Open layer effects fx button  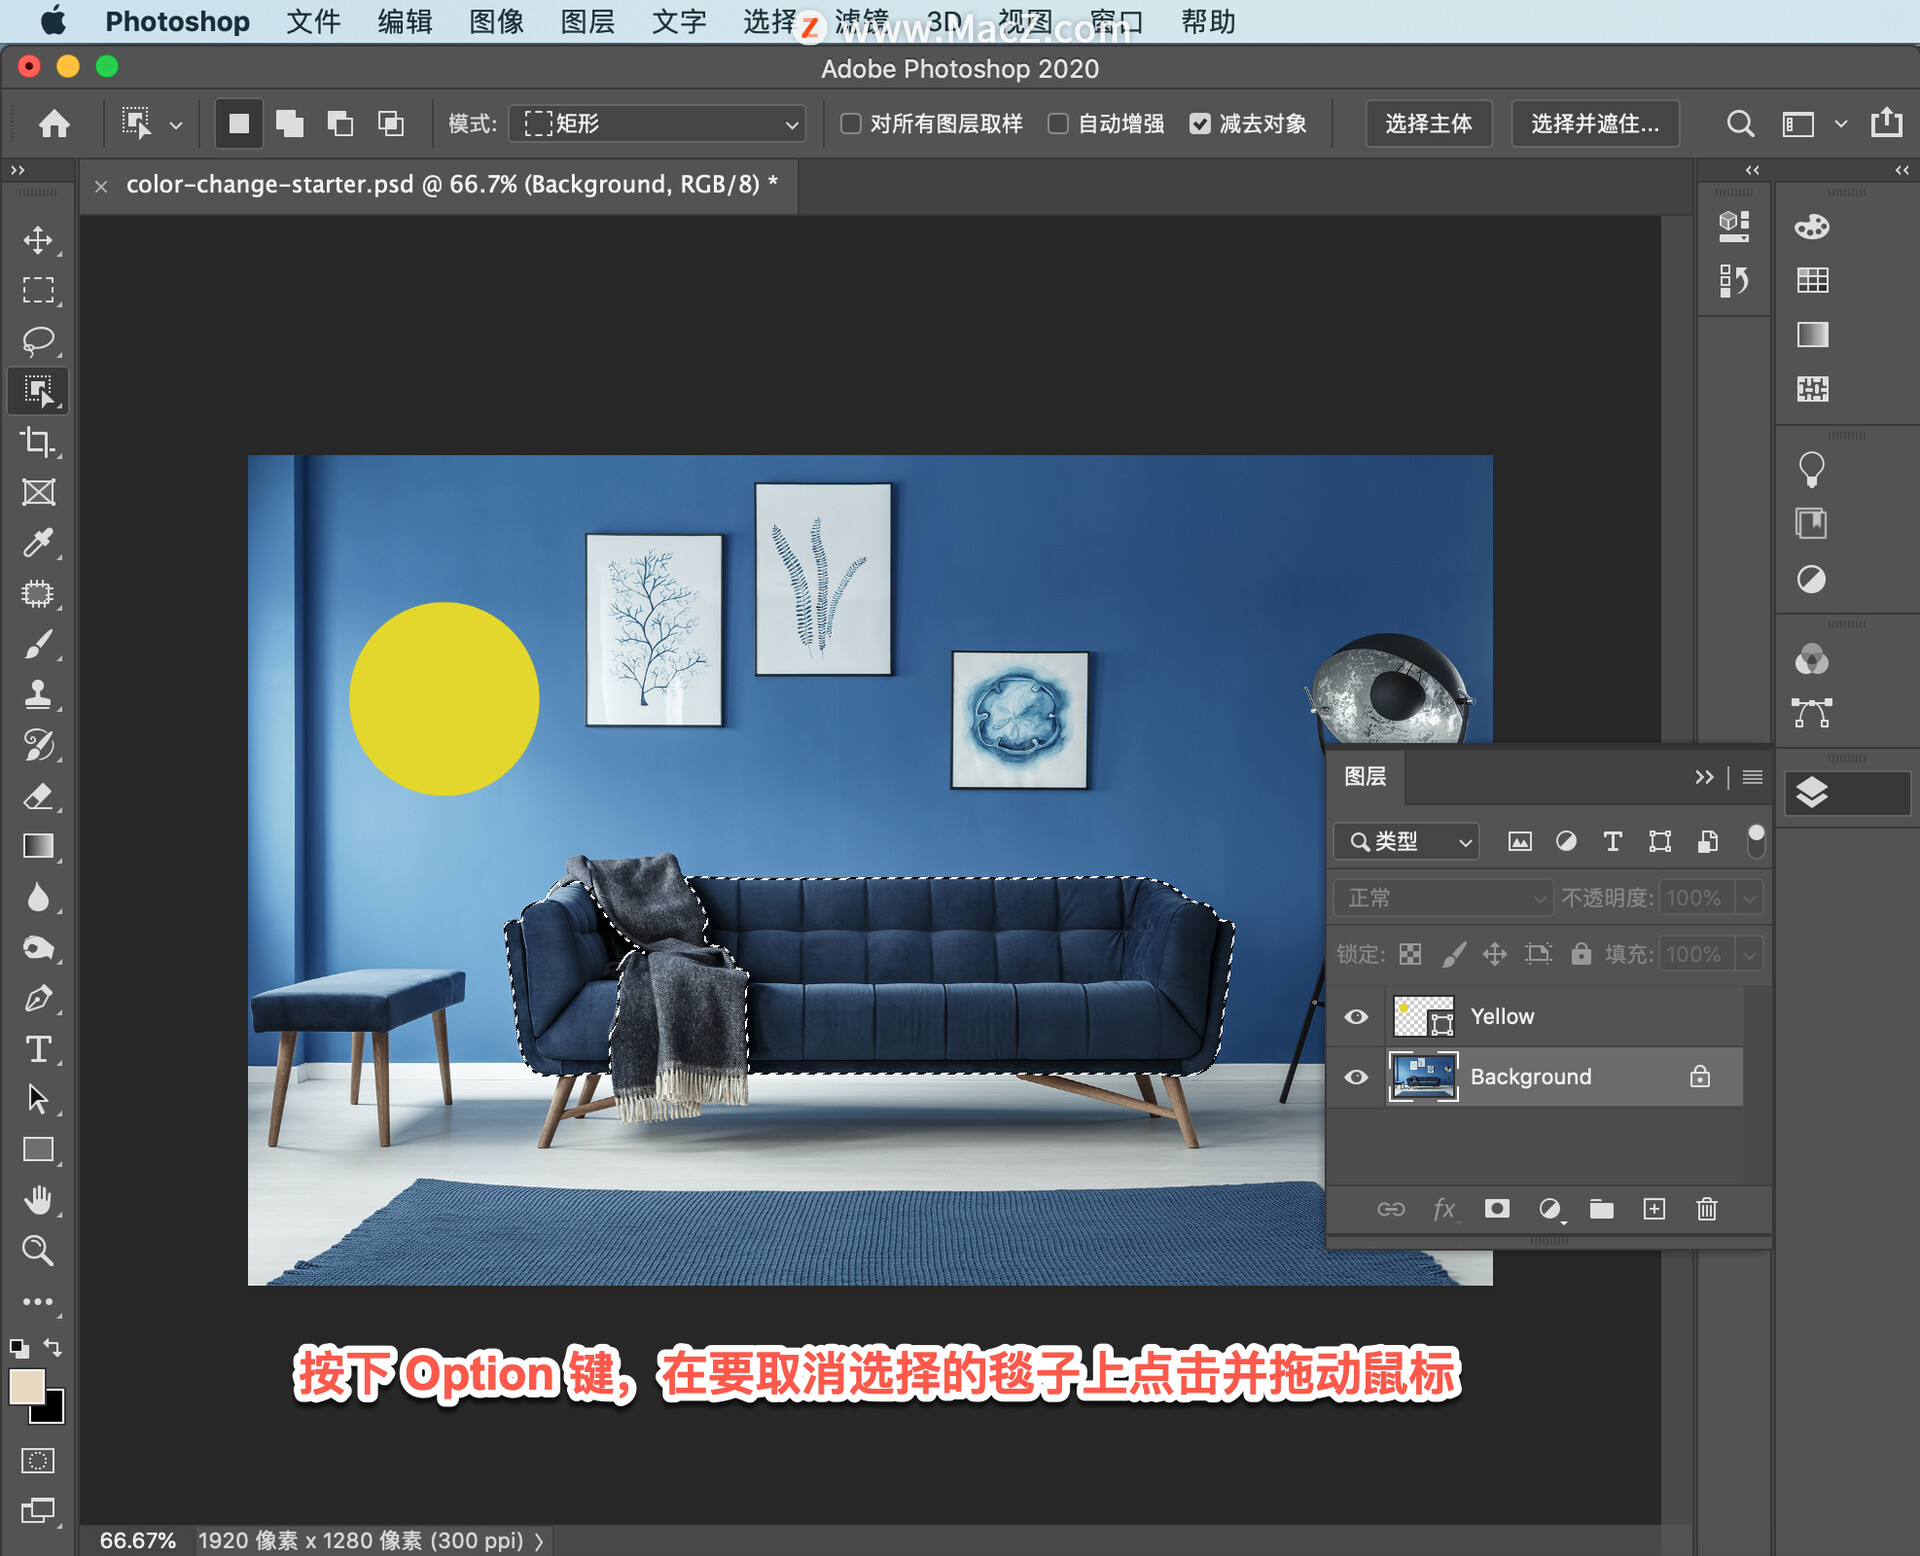[x=1444, y=1209]
